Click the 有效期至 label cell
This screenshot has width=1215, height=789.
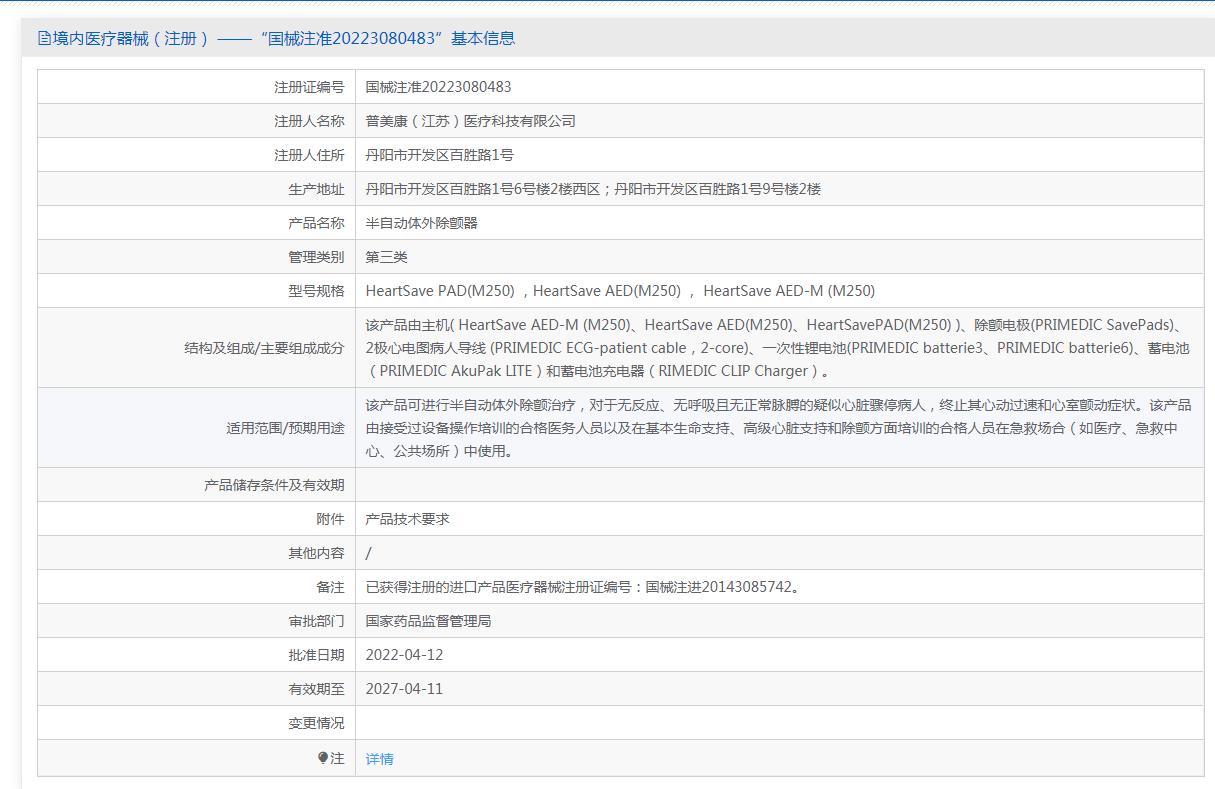(196, 689)
